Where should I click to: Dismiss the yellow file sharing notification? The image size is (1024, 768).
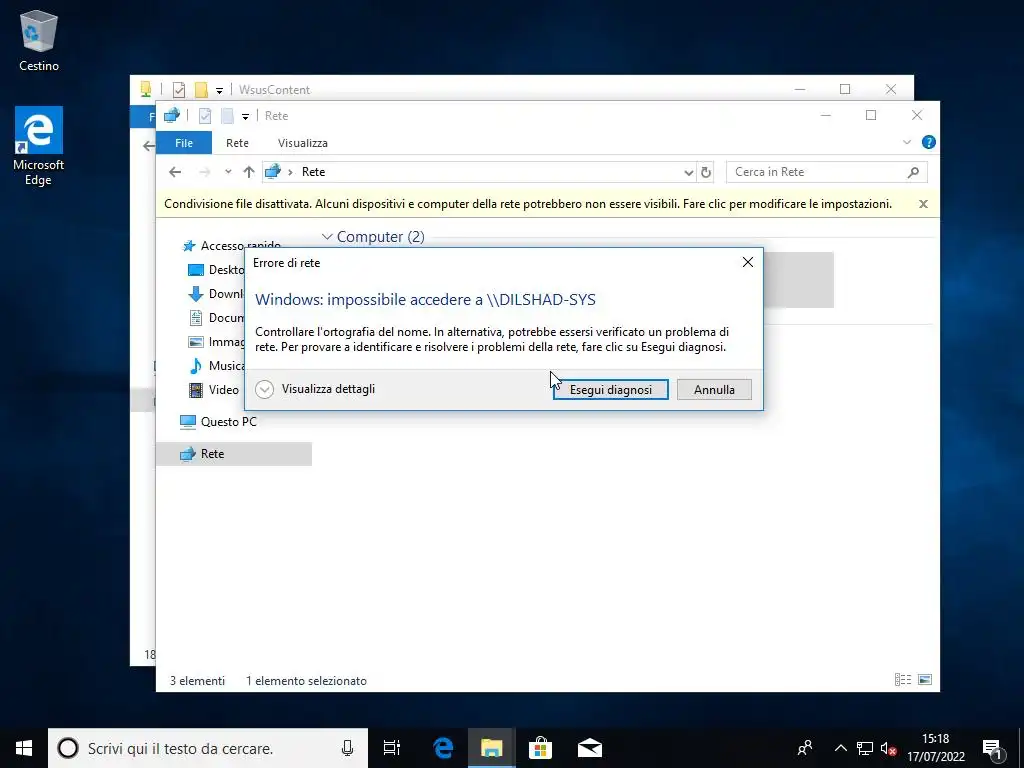923,204
